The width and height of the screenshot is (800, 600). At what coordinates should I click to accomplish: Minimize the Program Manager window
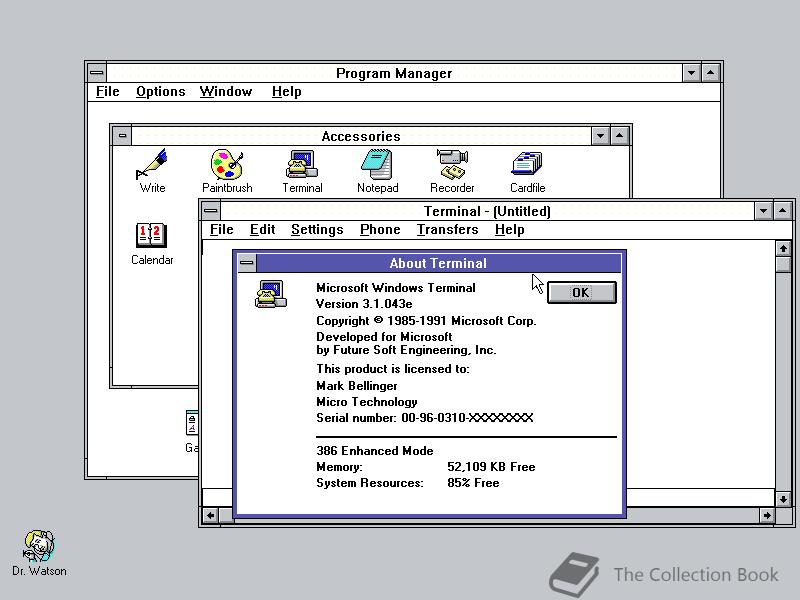[x=691, y=73]
